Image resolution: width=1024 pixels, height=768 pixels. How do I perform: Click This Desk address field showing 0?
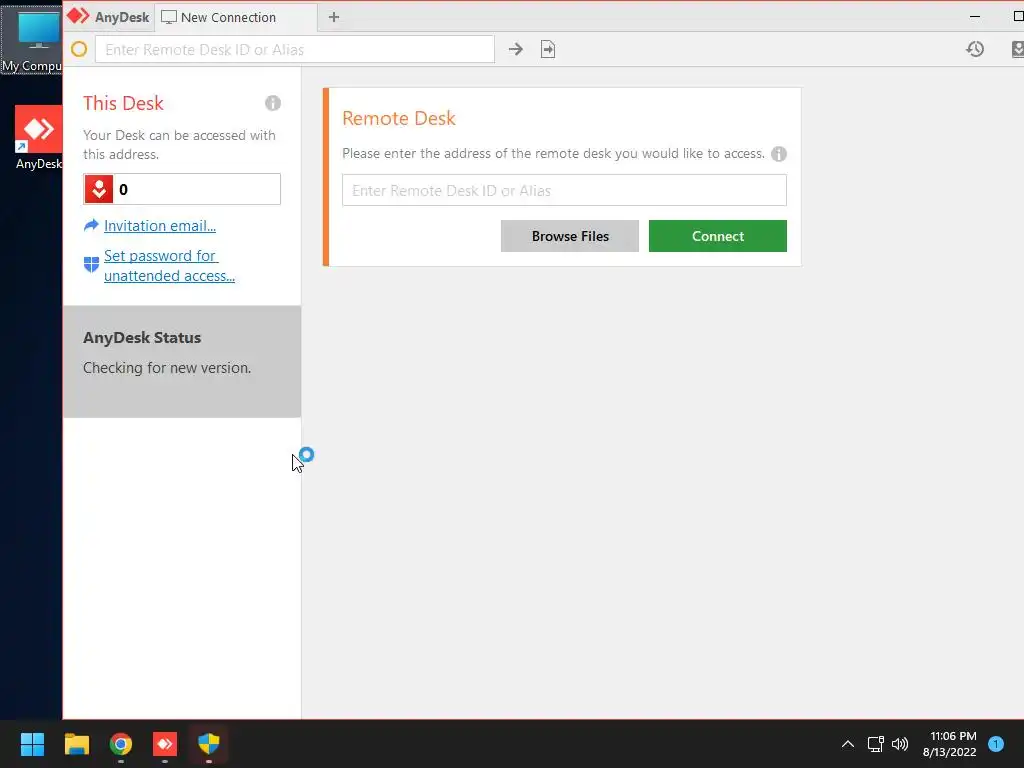(182, 189)
